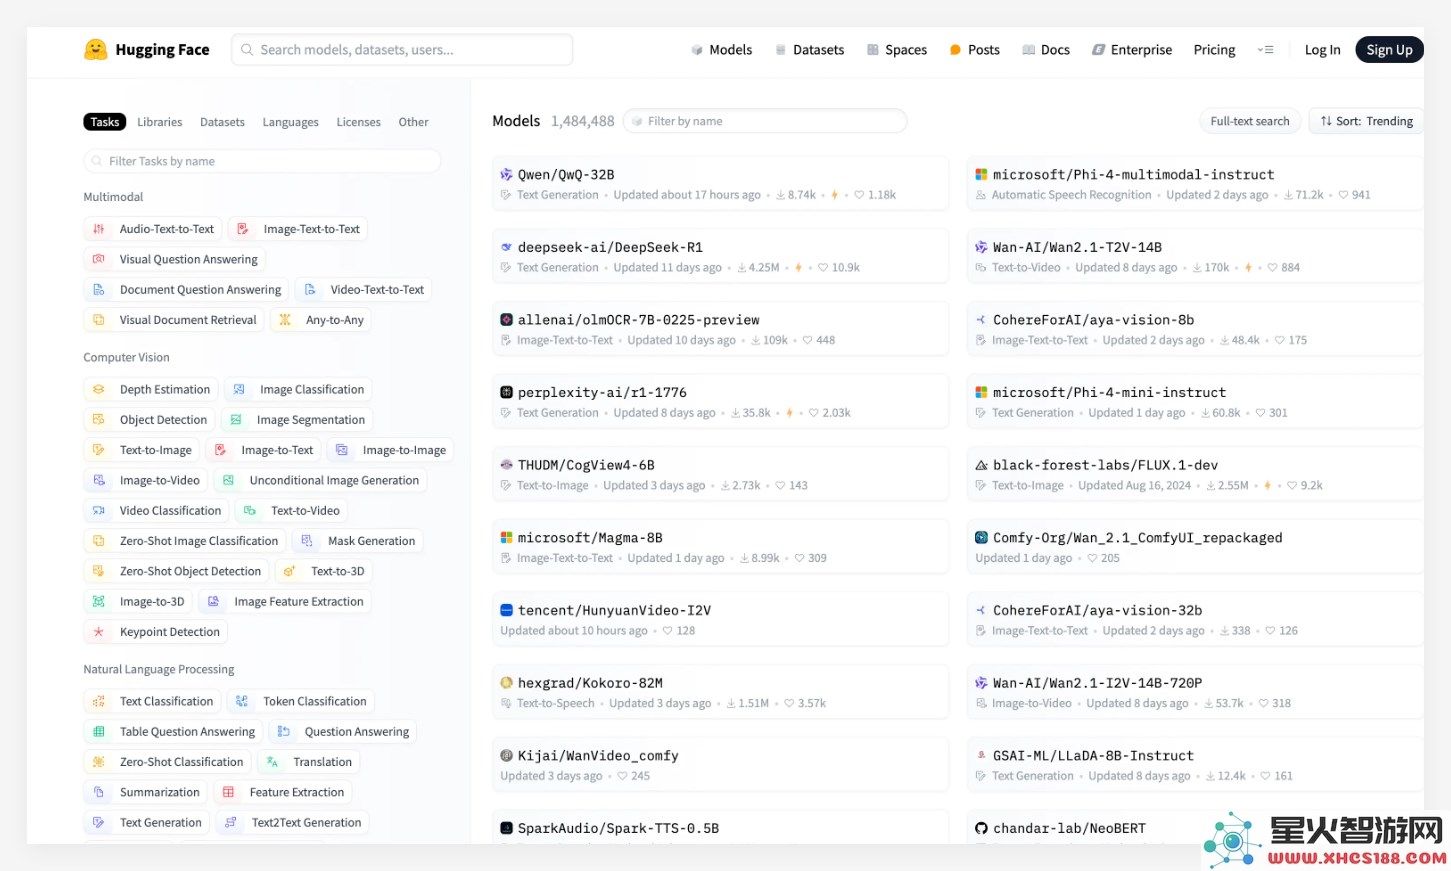Focus the Filter Tasks by name field
The image size is (1451, 871).
pyautogui.click(x=262, y=161)
